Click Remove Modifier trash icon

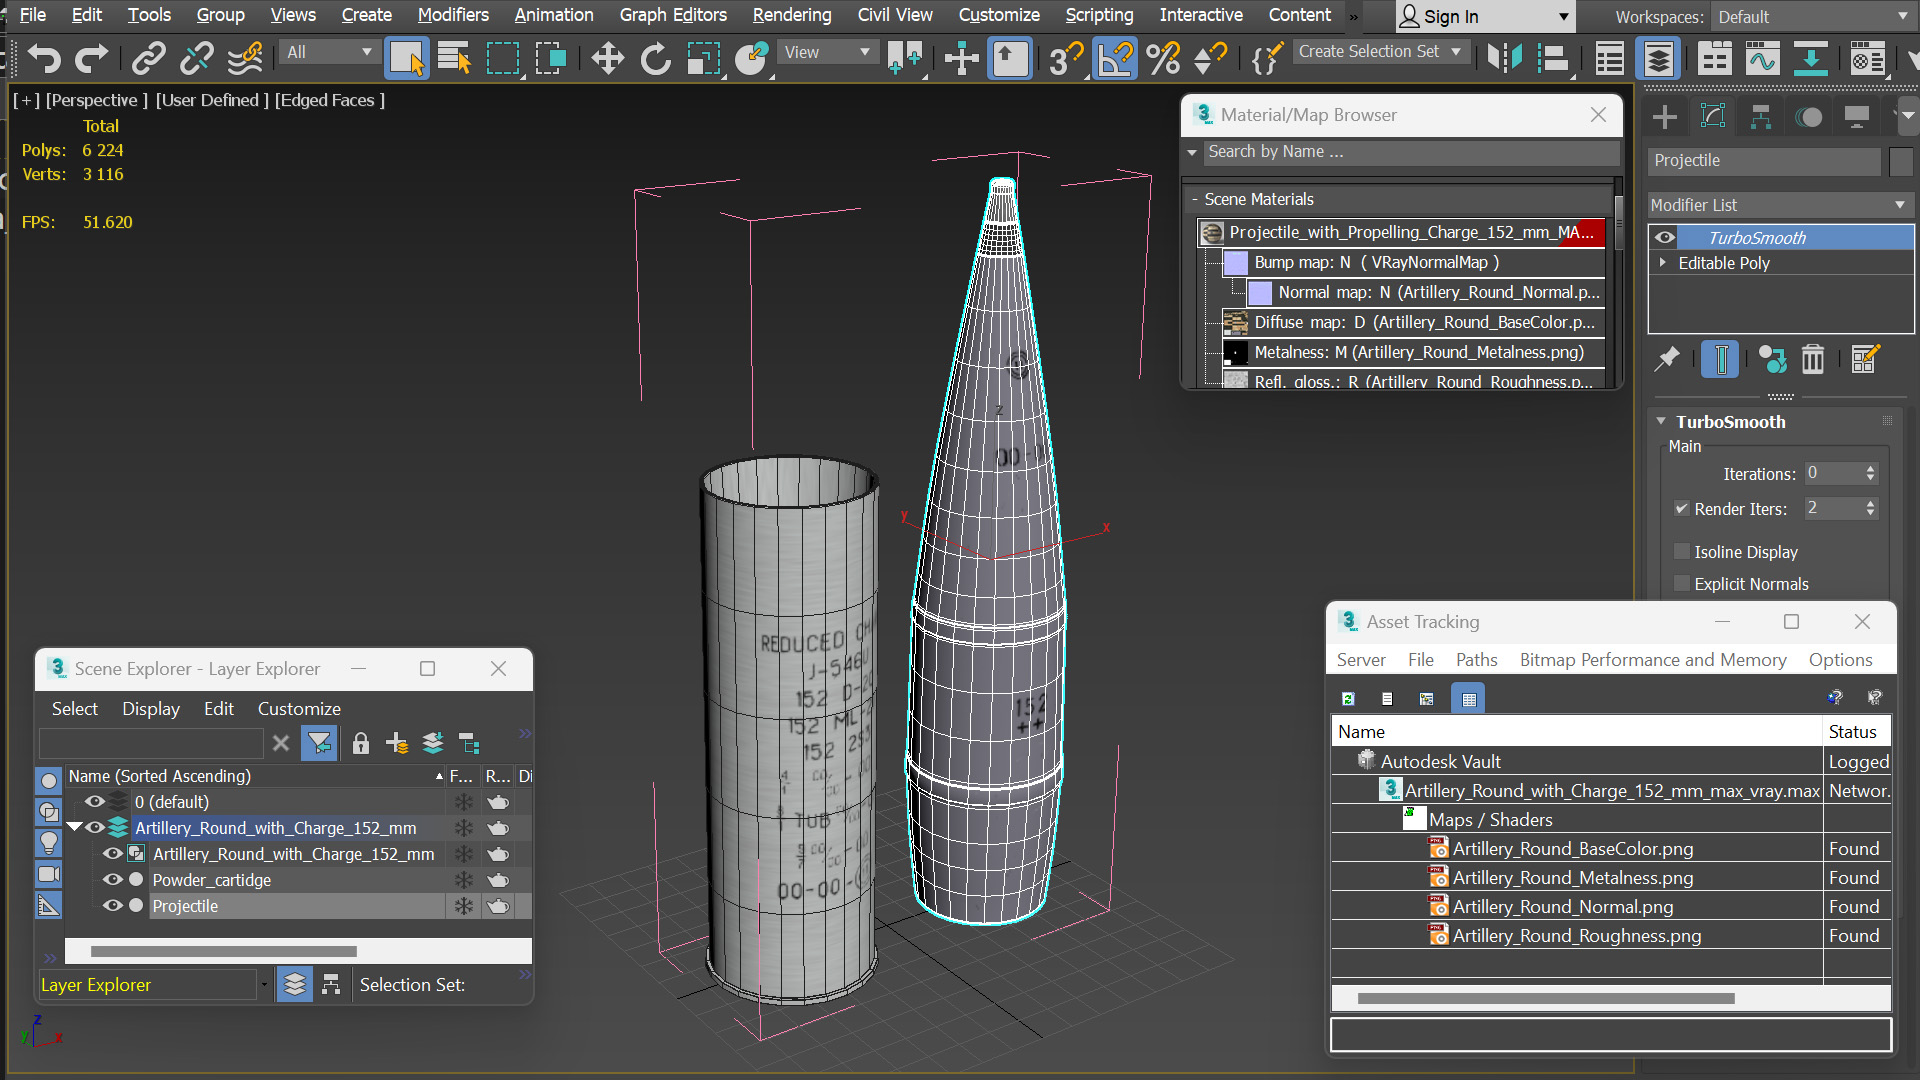pos(1813,359)
